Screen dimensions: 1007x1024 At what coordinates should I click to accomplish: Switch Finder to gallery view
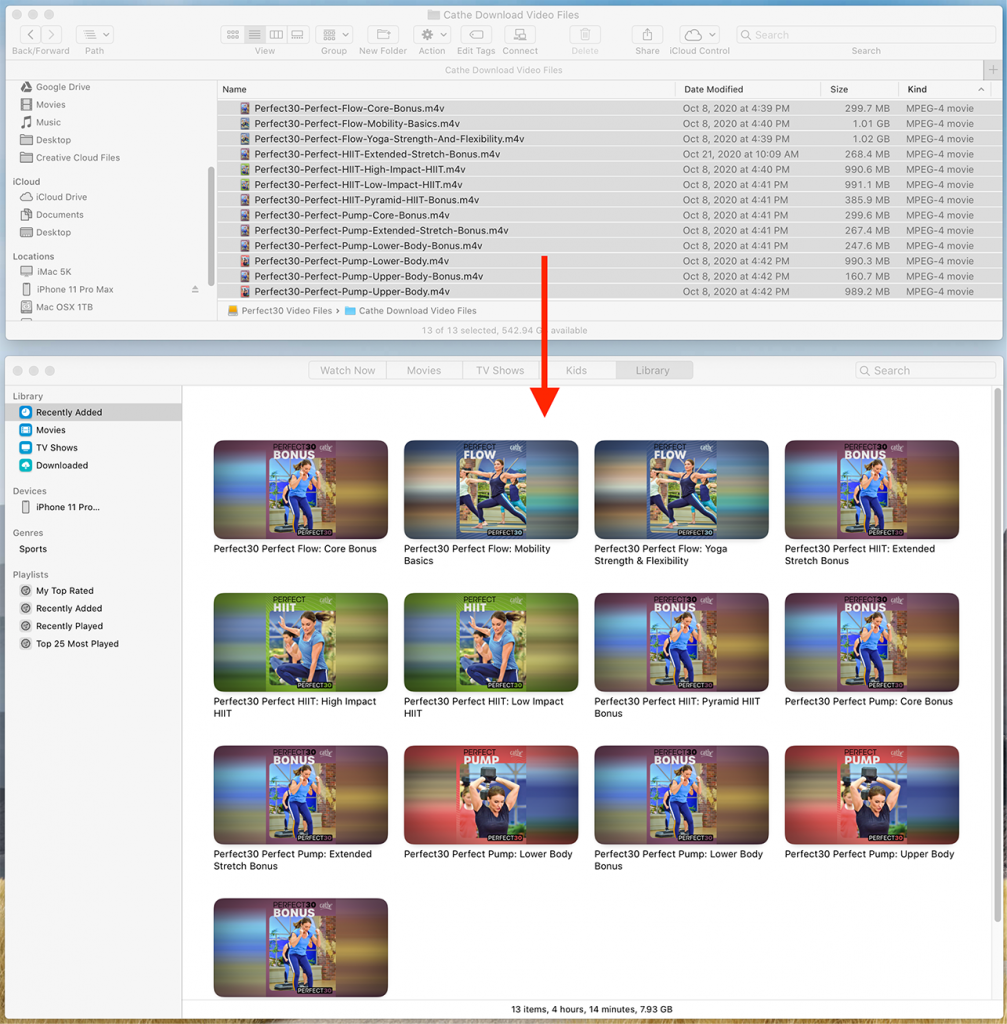(x=298, y=34)
